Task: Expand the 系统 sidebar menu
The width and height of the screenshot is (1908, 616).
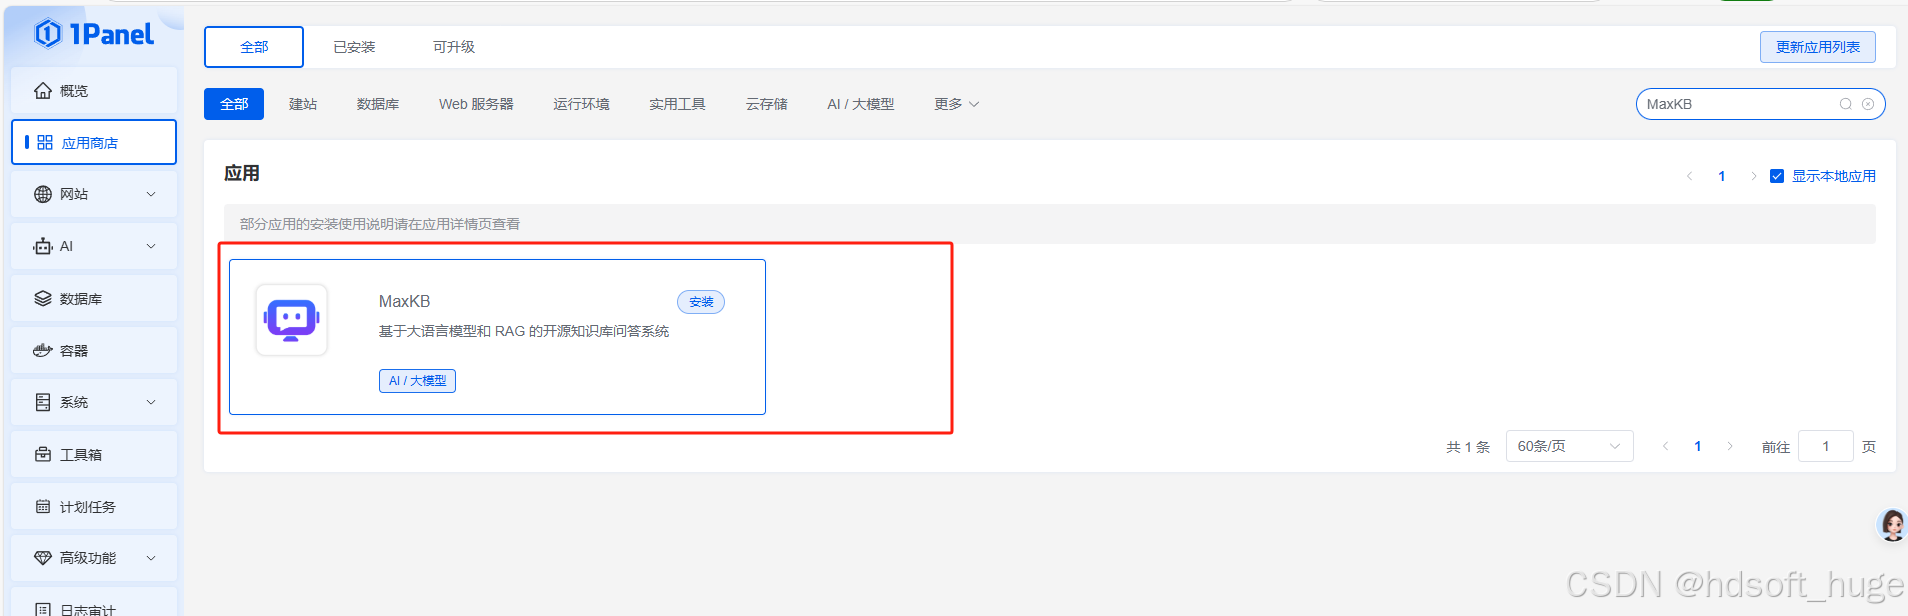Action: 151,402
